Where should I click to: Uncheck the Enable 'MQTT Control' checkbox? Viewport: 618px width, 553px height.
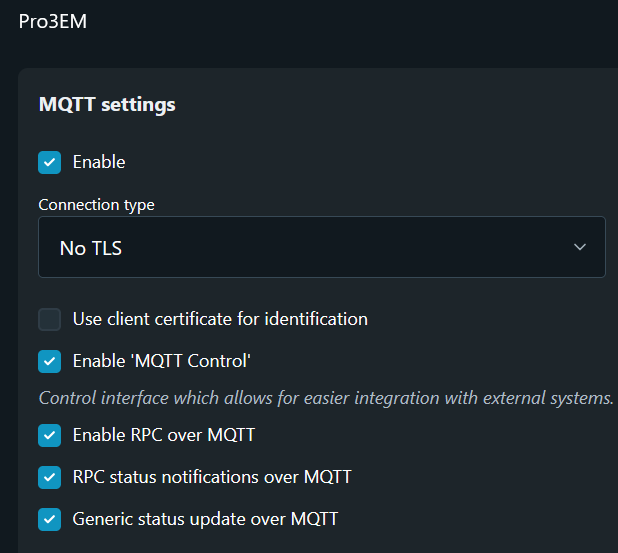tap(50, 361)
